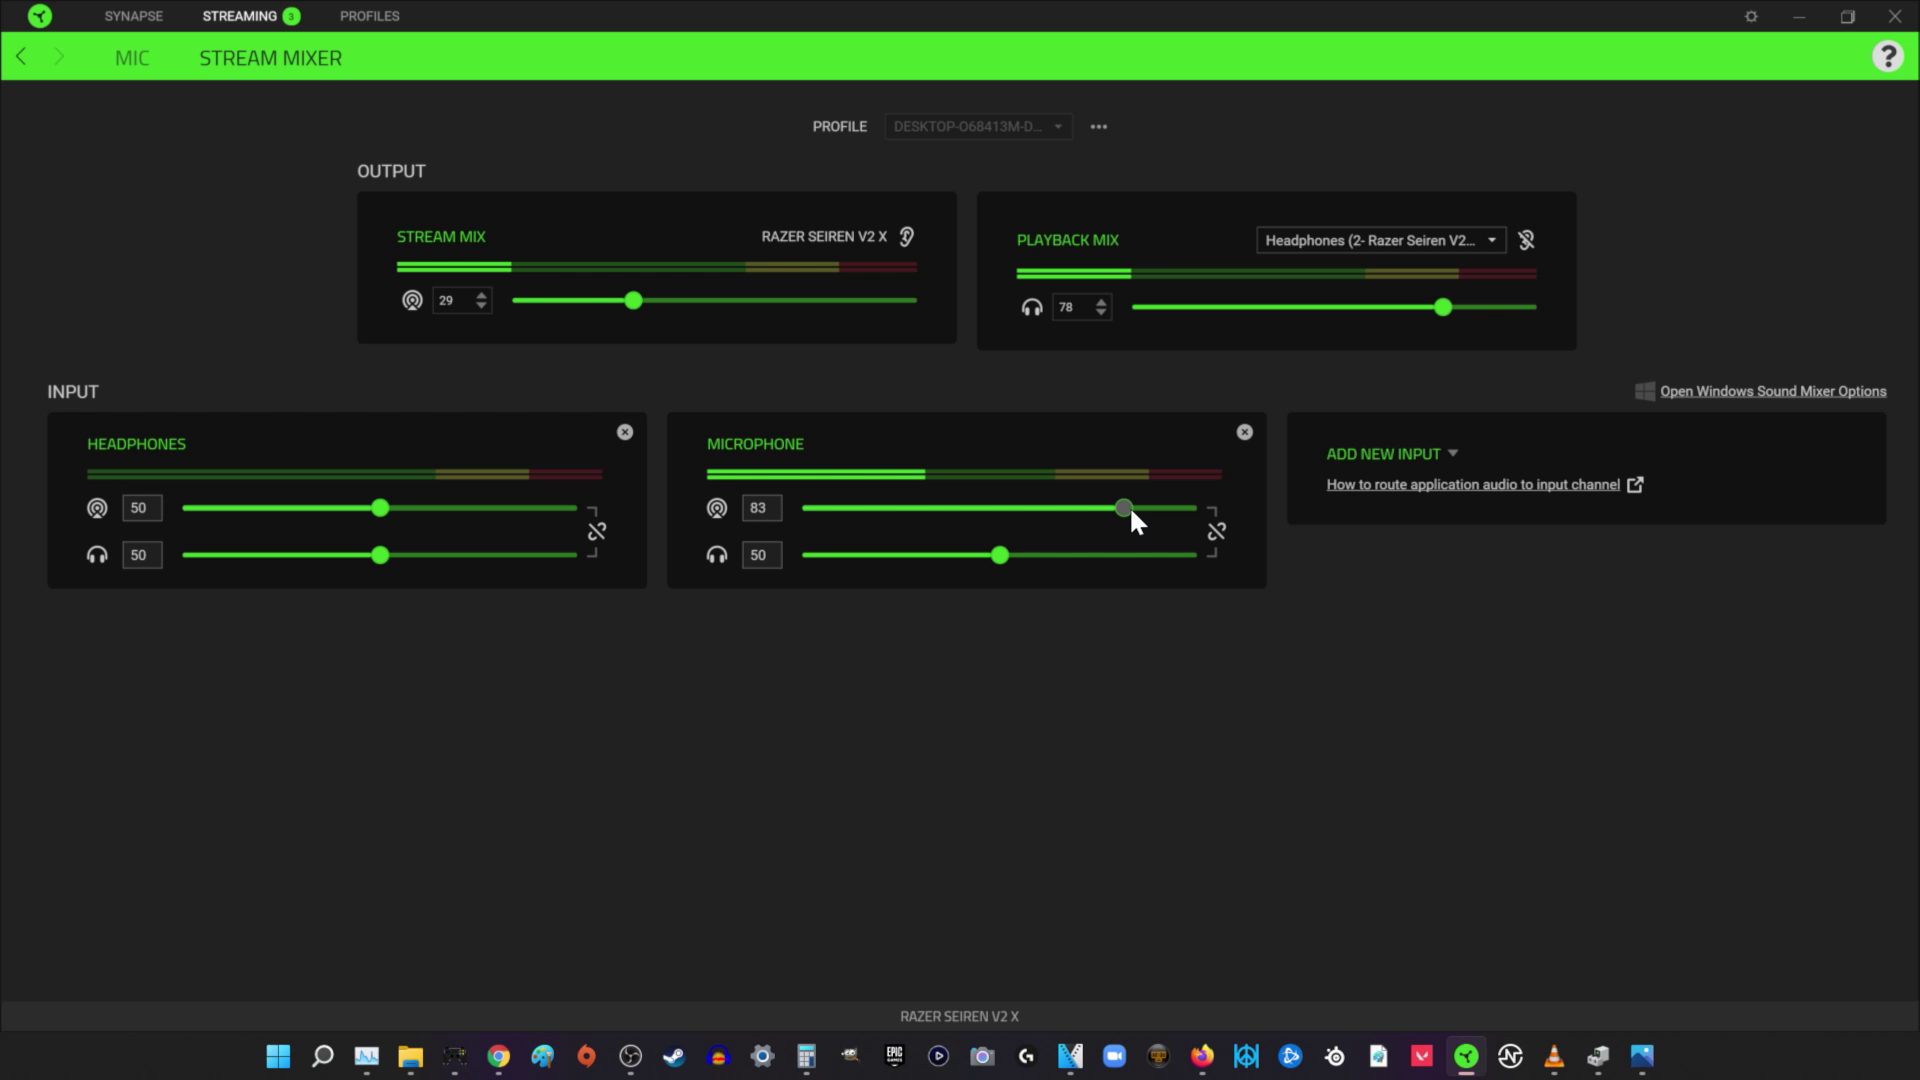Image resolution: width=1920 pixels, height=1080 pixels.
Task: Select the Stream Mixer sub-tab
Action: (270, 58)
